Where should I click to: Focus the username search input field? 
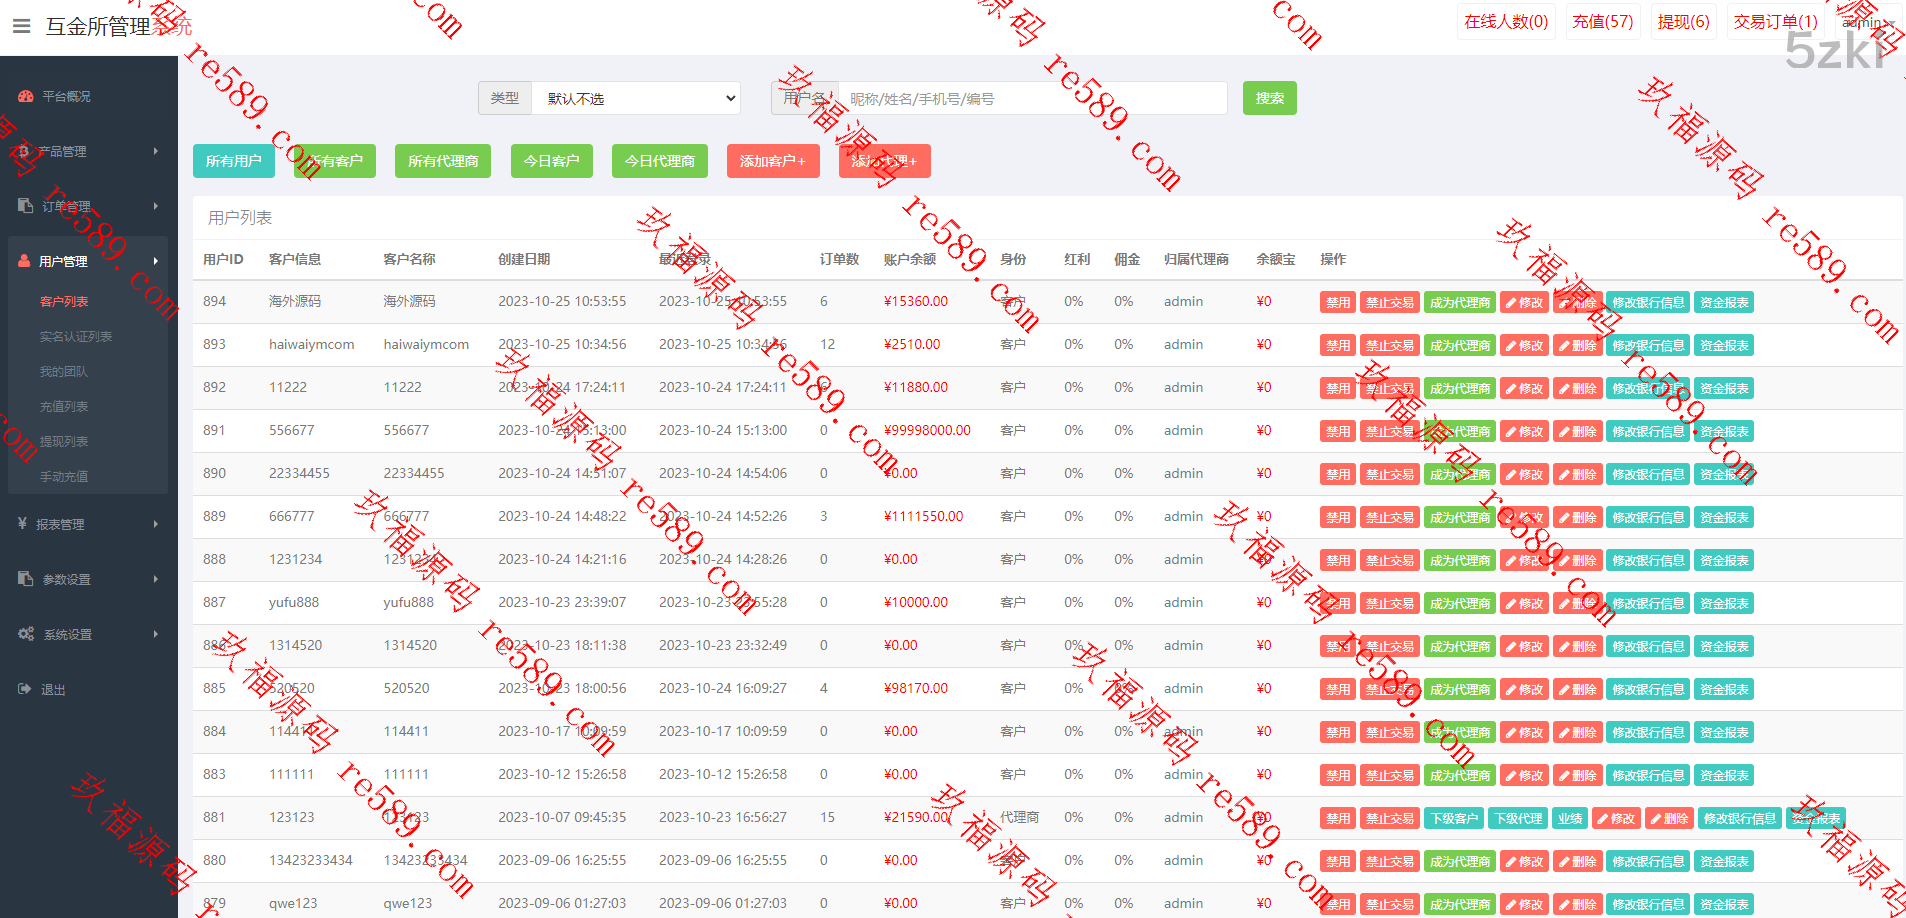point(1030,98)
